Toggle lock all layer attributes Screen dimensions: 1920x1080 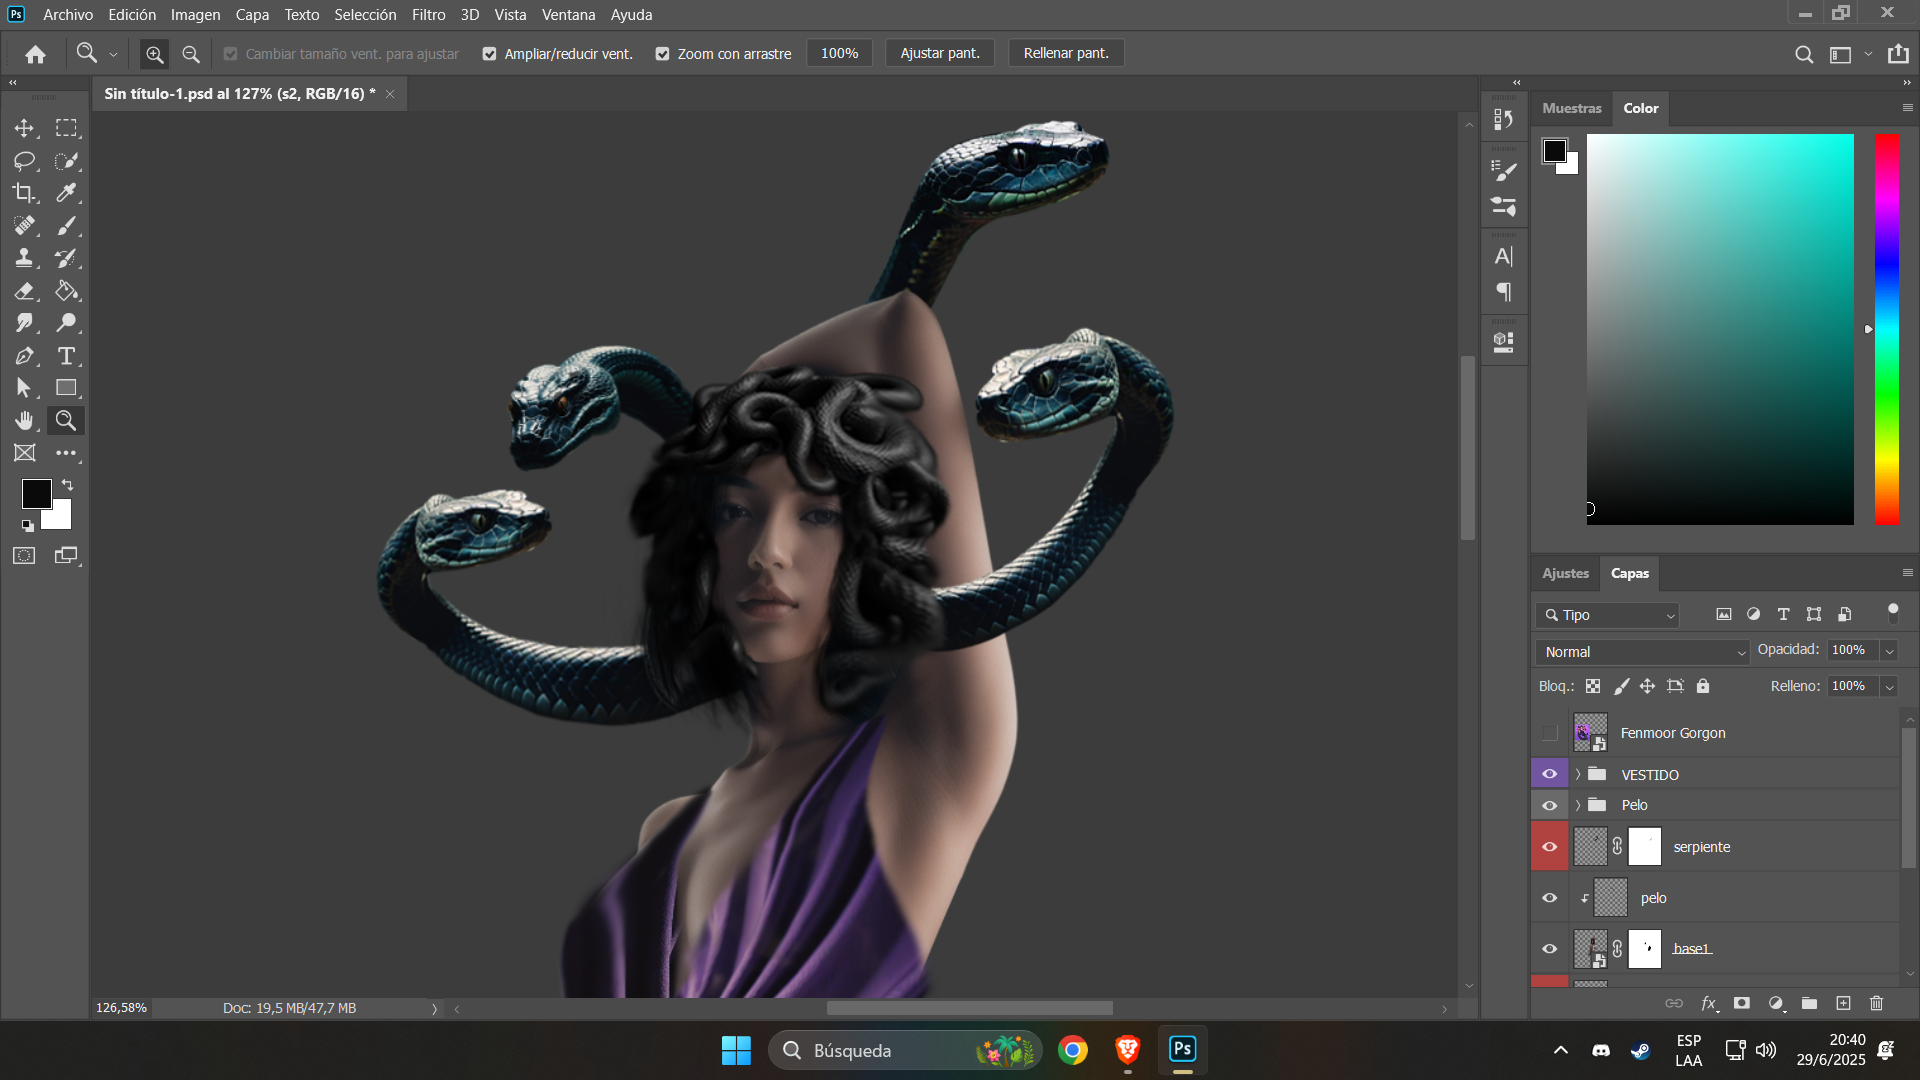point(1703,686)
